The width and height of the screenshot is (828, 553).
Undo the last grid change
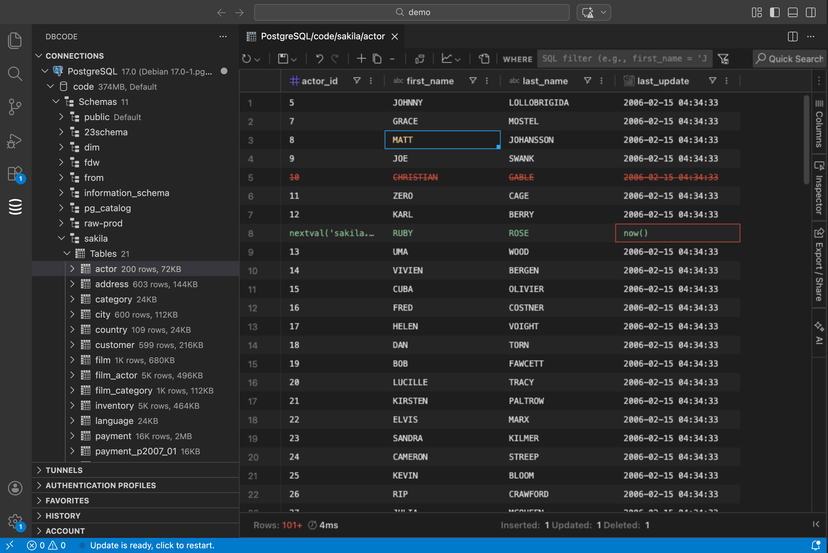(x=319, y=59)
